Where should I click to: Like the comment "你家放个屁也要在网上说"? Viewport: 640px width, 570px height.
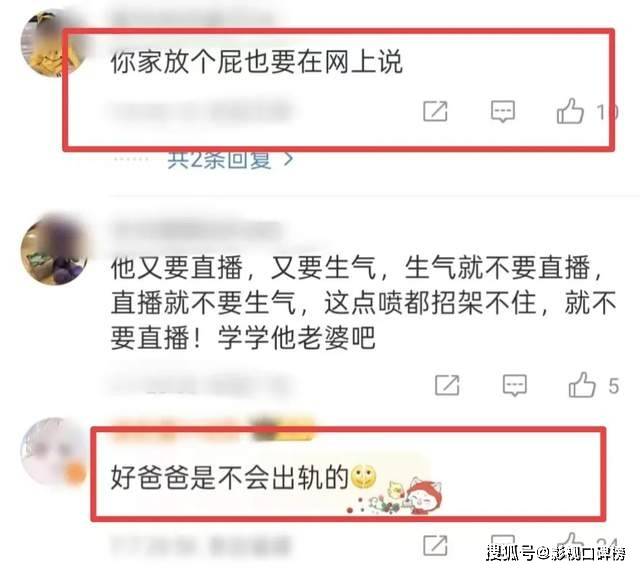570,111
